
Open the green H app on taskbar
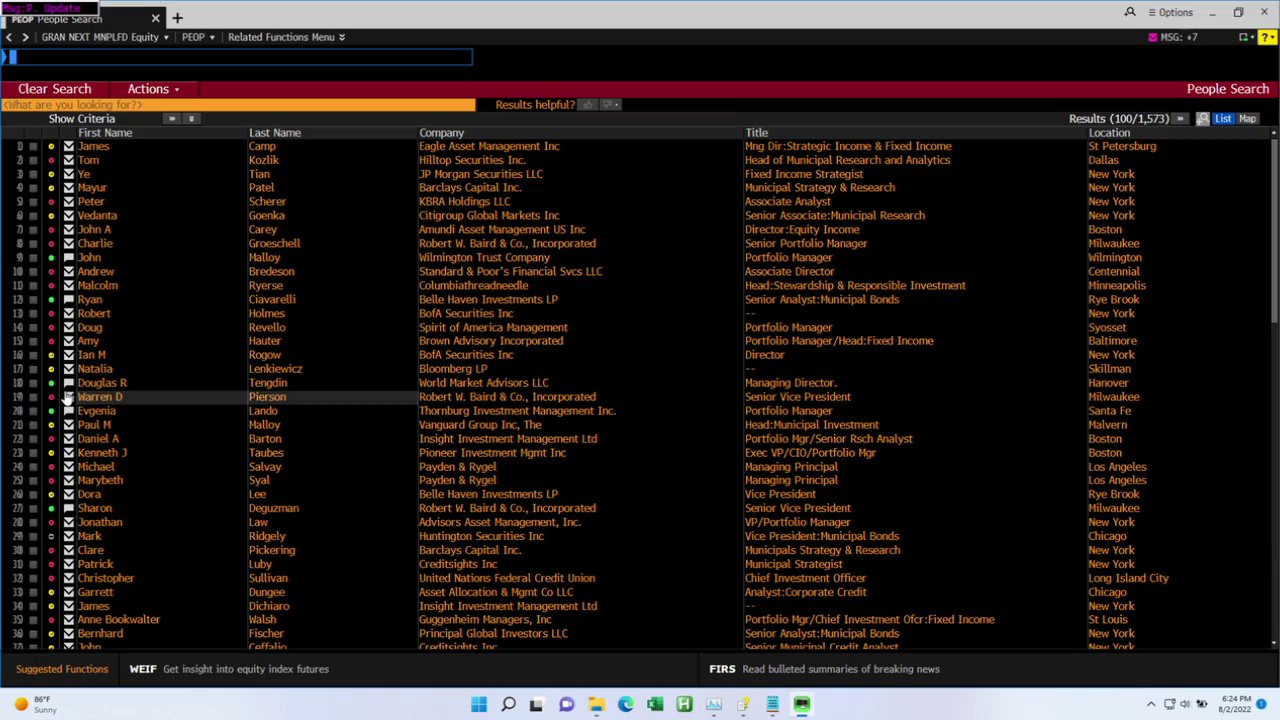click(684, 705)
